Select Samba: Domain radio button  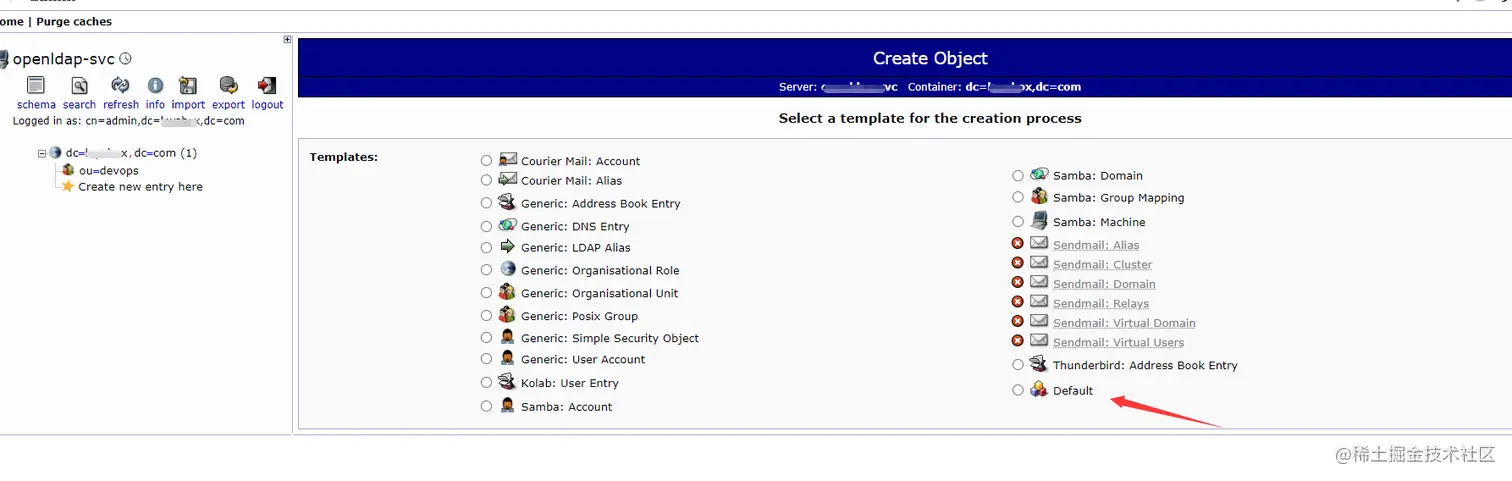point(1018,175)
